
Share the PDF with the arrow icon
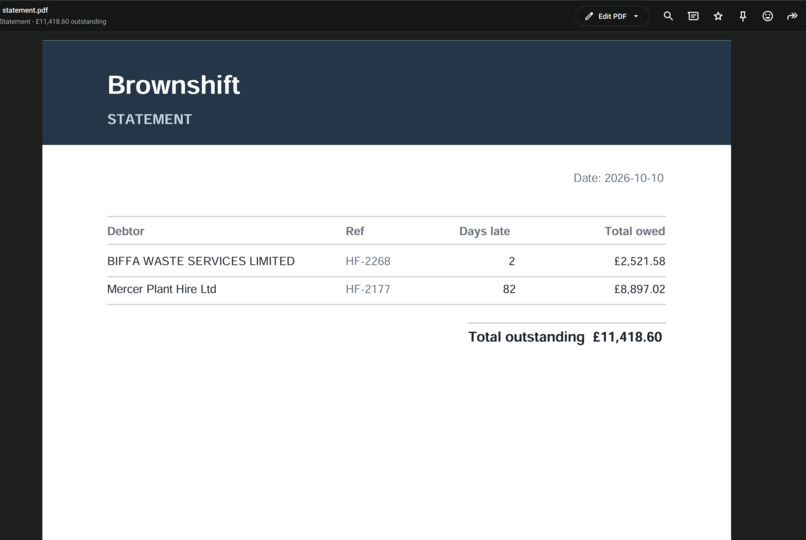click(x=792, y=16)
